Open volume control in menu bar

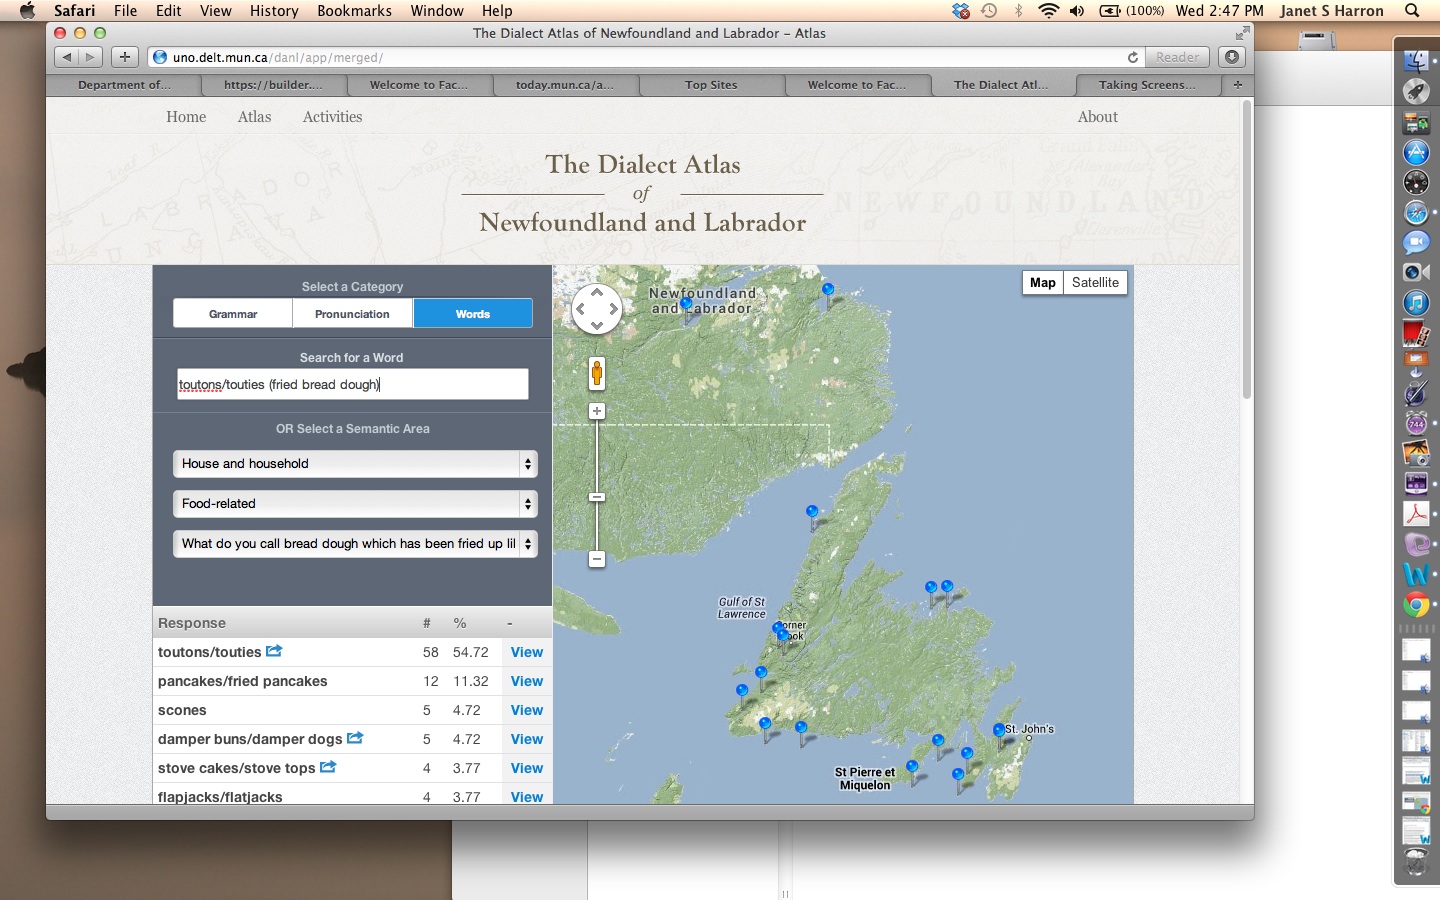[1077, 11]
